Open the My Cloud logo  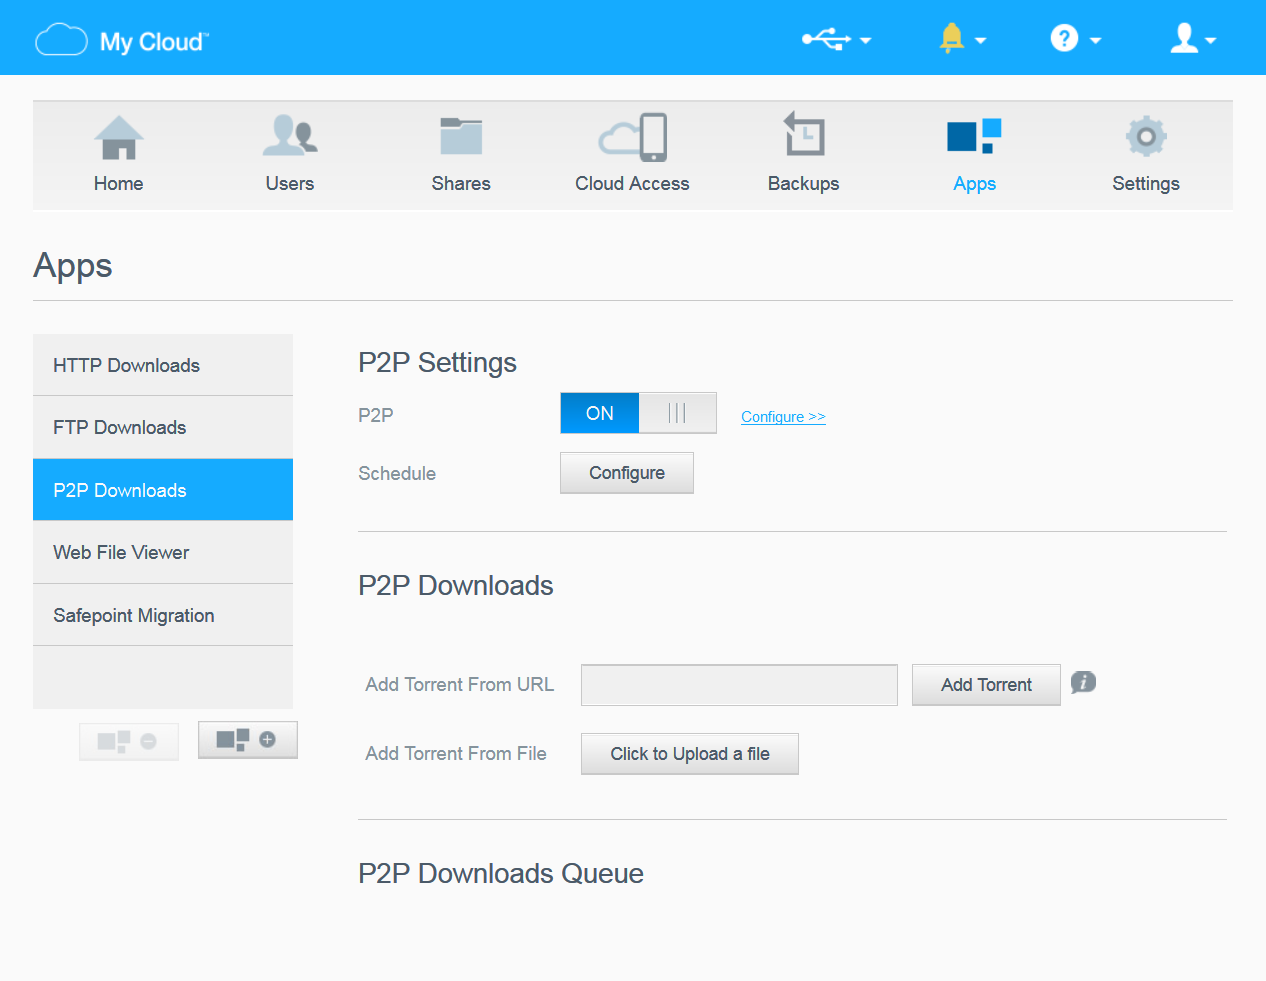[x=120, y=38]
